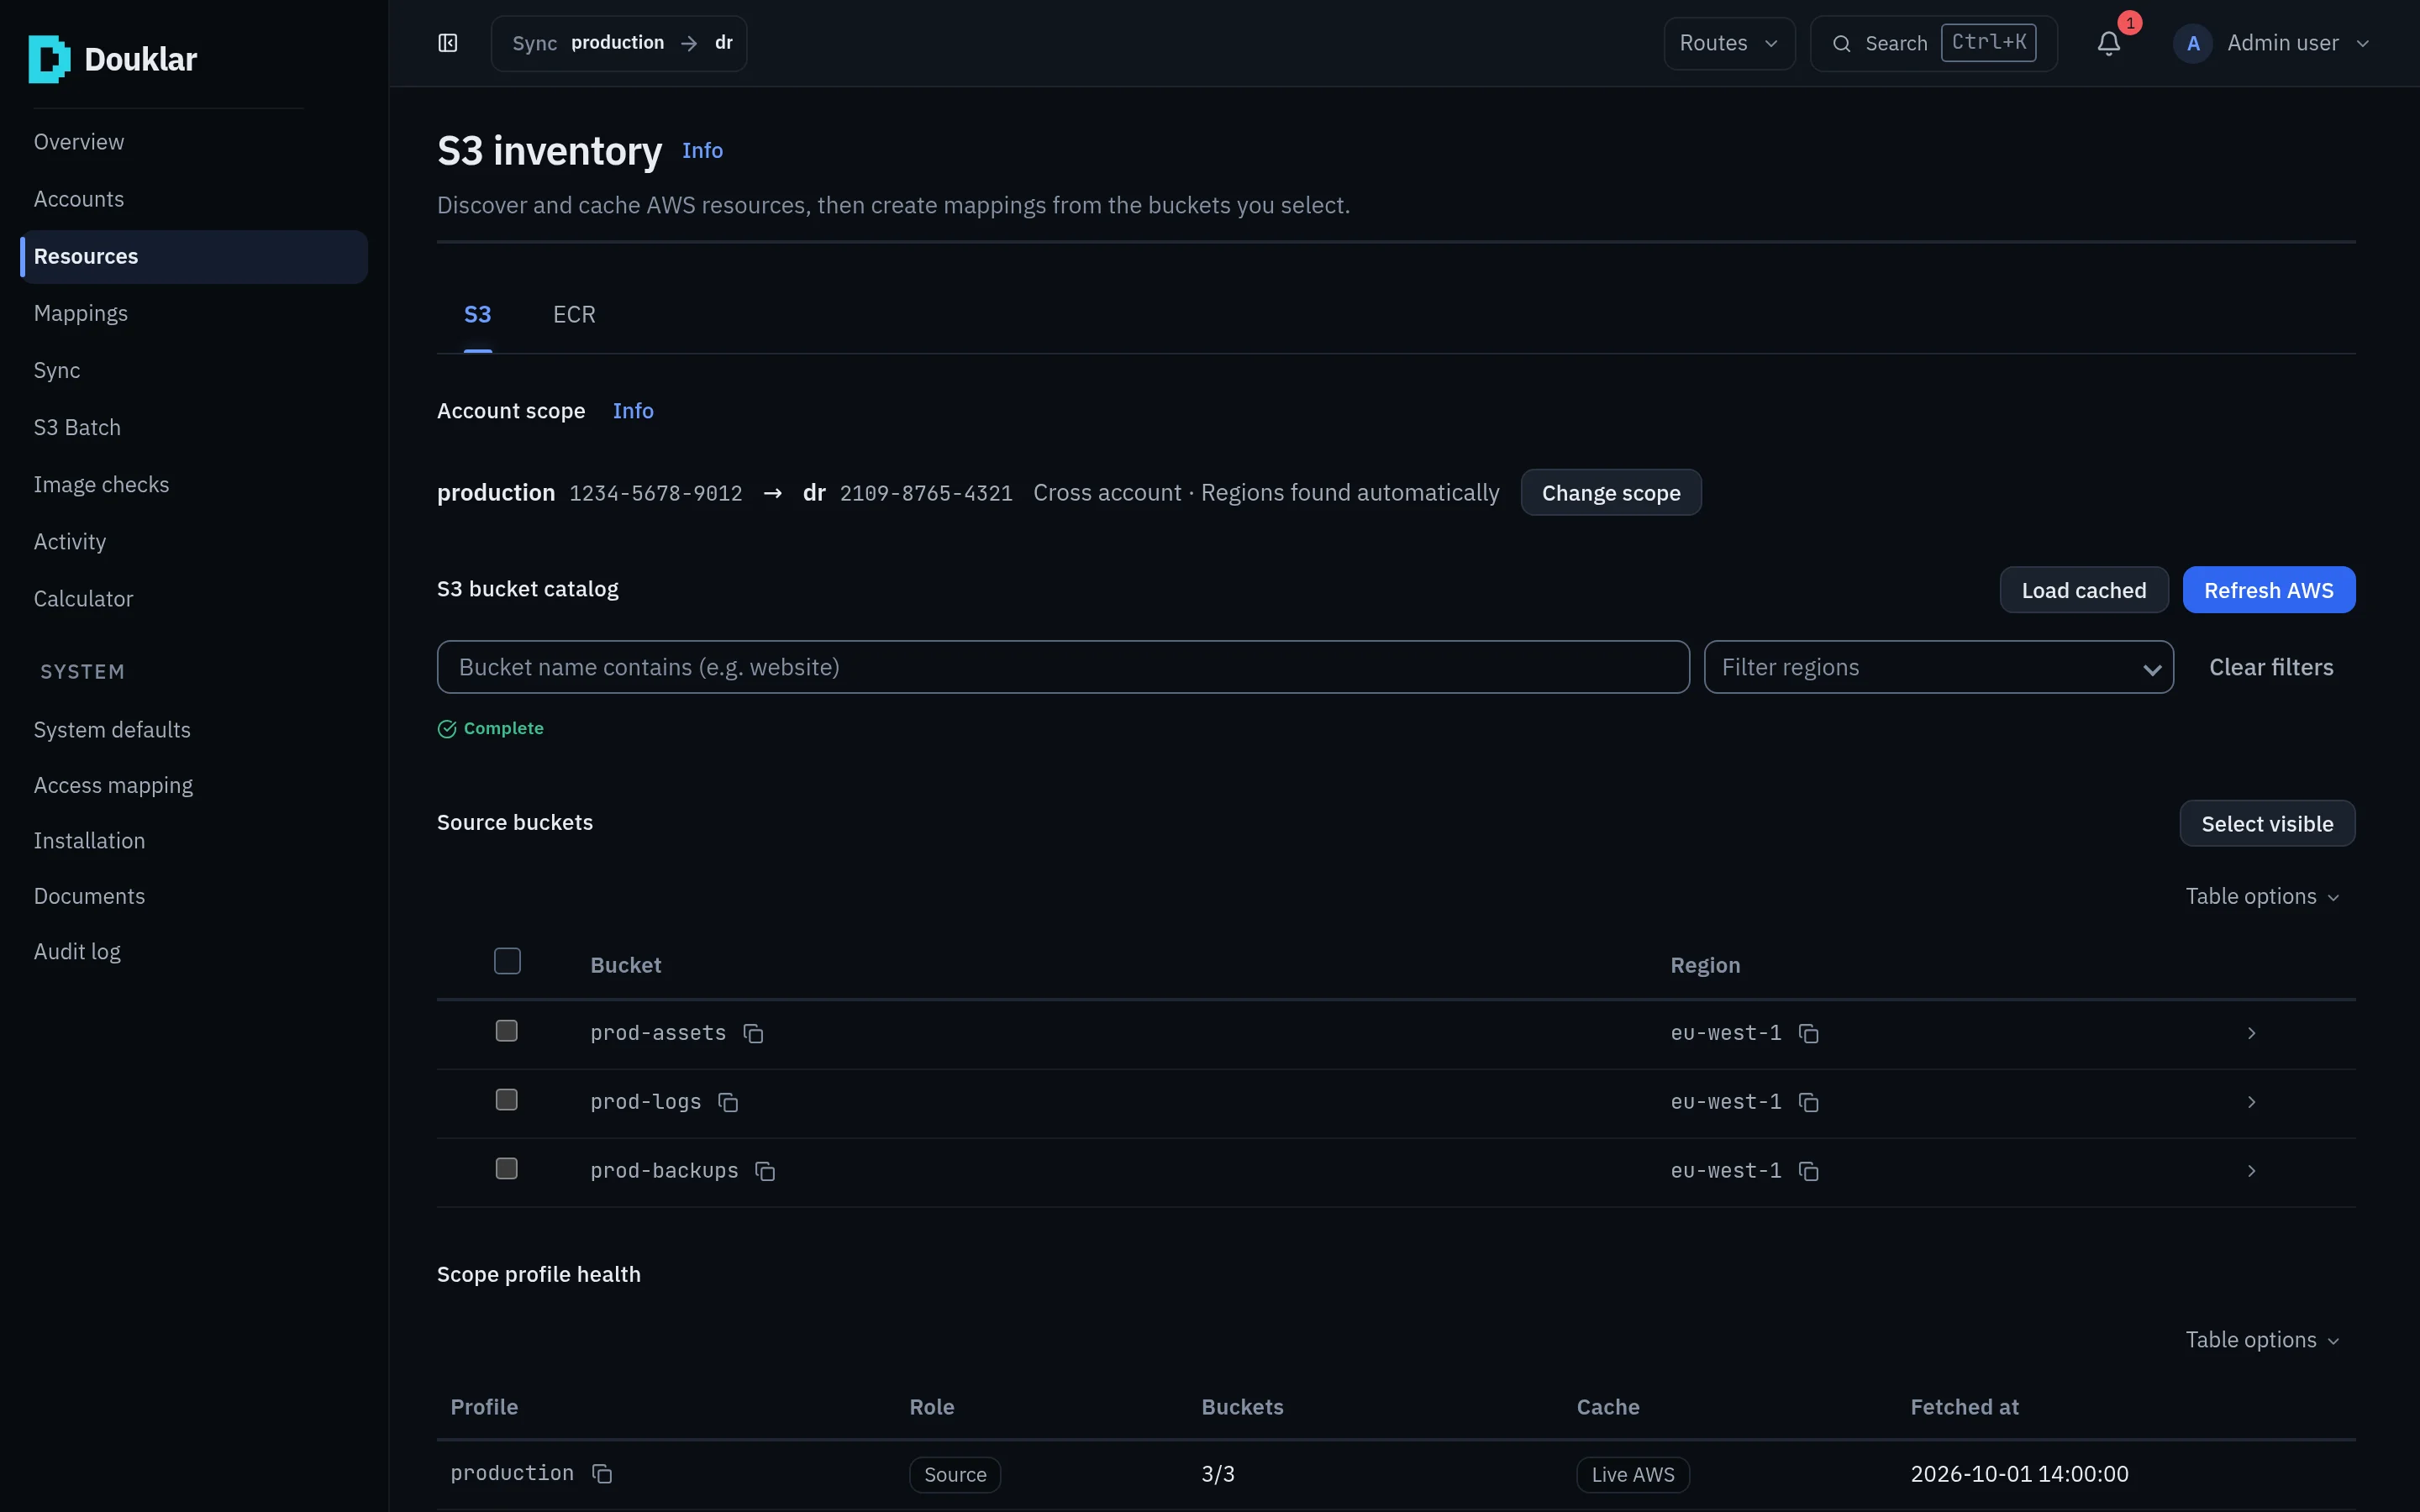
Task: Open the Filter regions combo box
Action: (1938, 667)
